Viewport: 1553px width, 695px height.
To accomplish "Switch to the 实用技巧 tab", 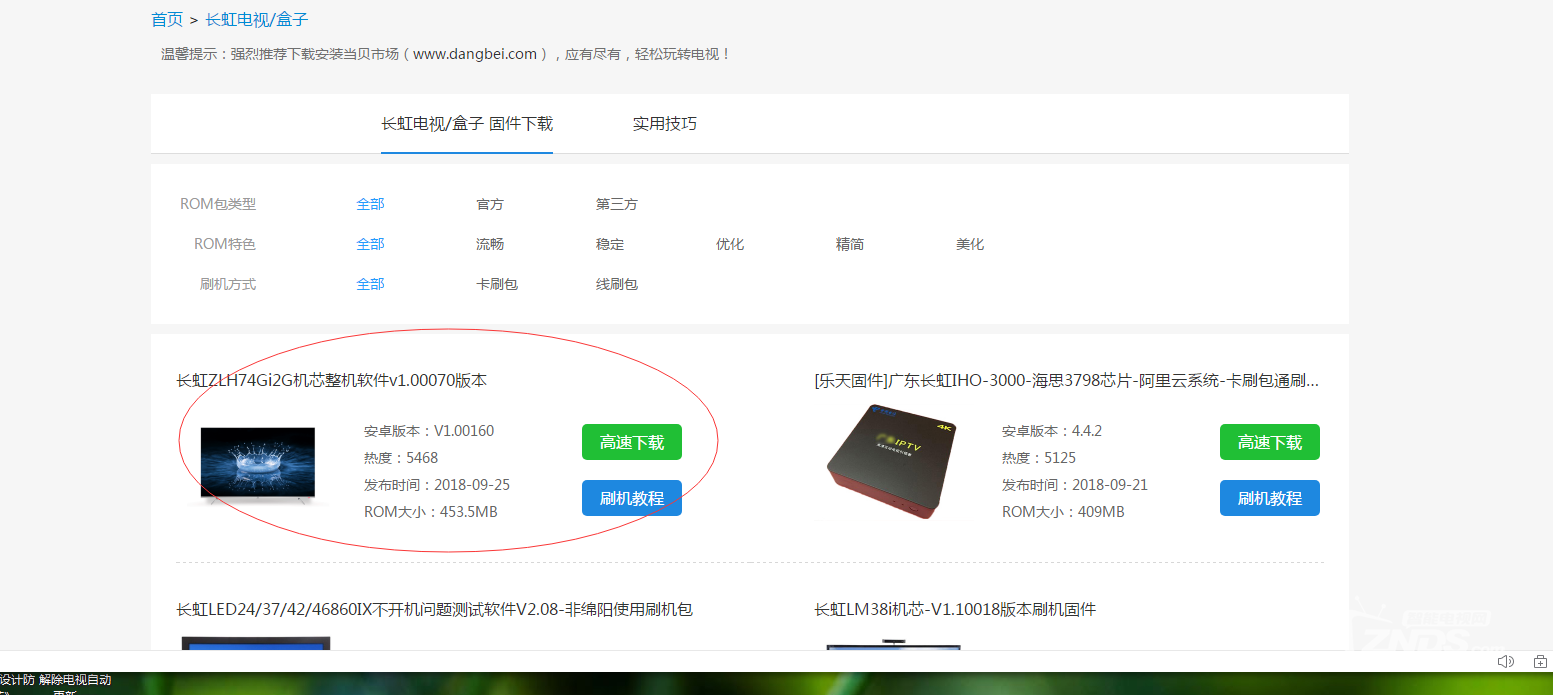I will (x=665, y=124).
